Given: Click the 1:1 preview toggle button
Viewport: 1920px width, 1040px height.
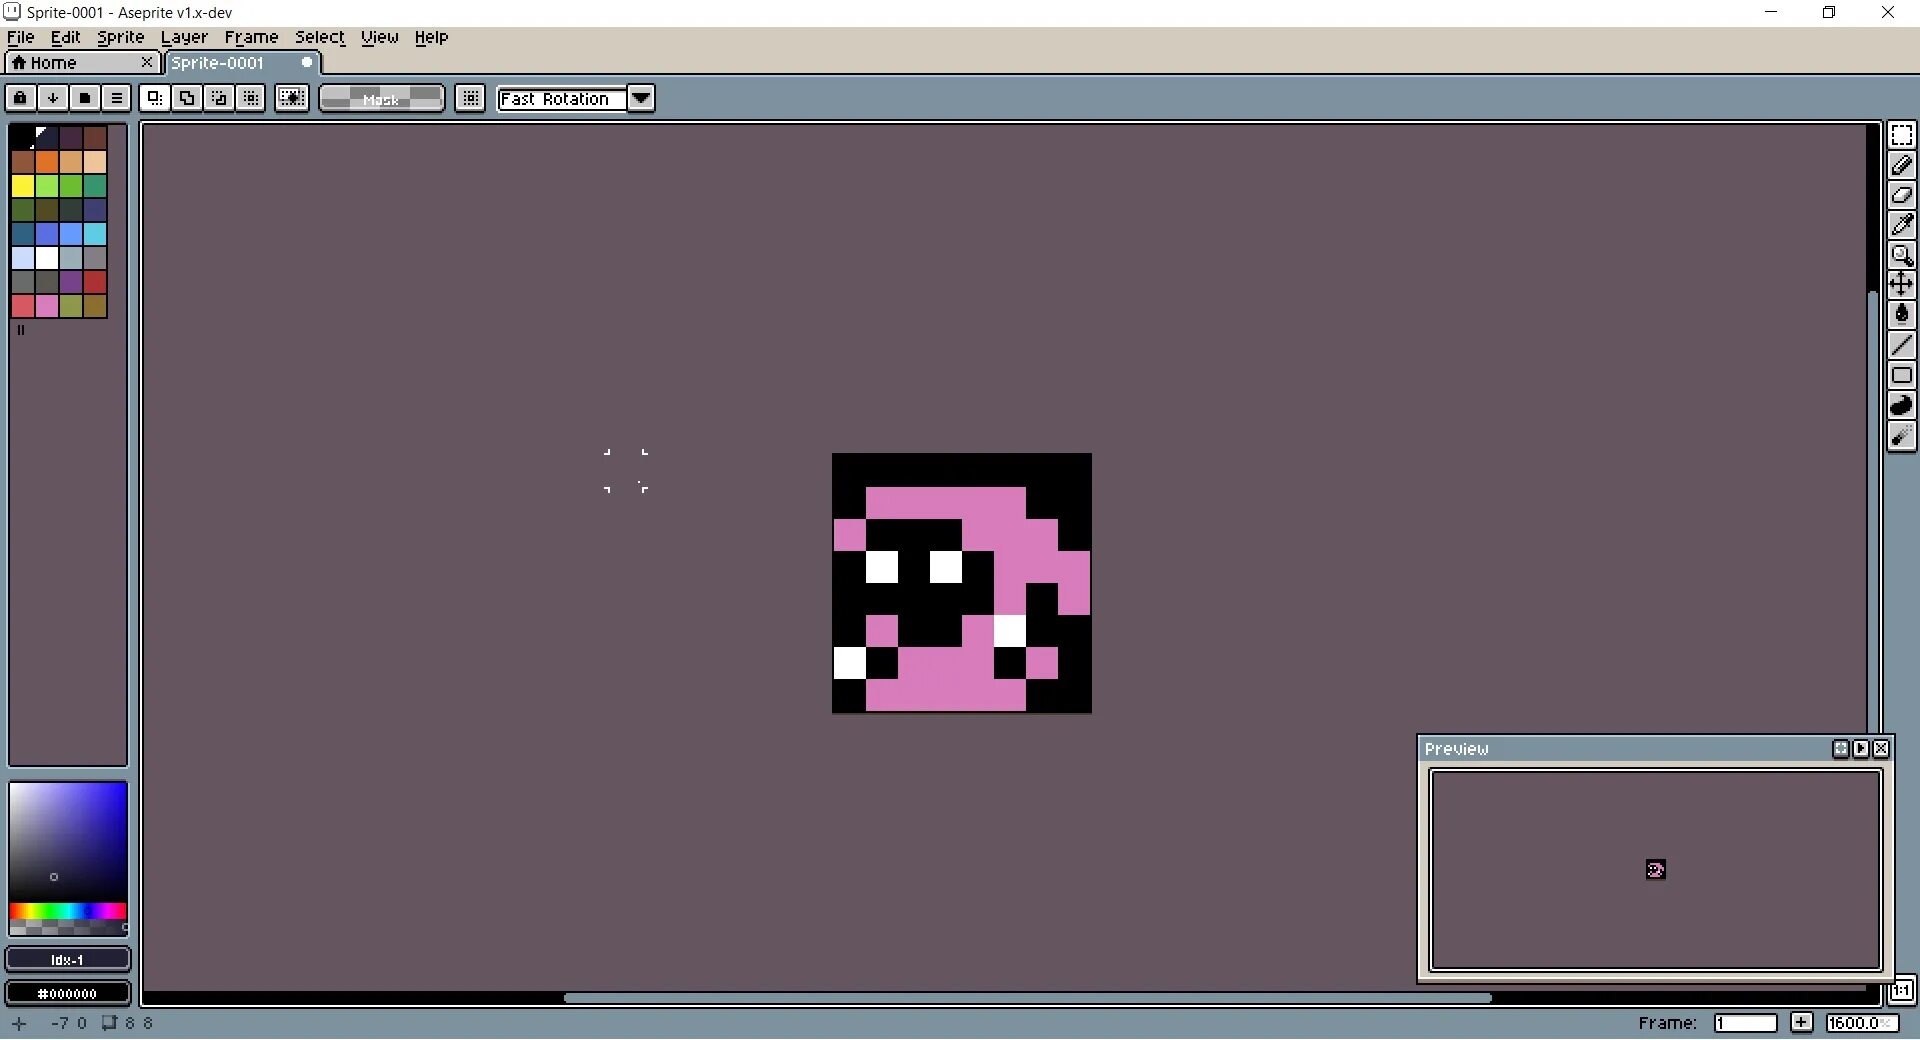Looking at the screenshot, I should tap(1901, 991).
